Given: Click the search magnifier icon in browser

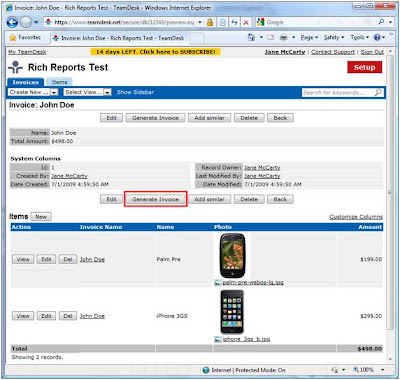Looking at the screenshot, I should 381,22.
